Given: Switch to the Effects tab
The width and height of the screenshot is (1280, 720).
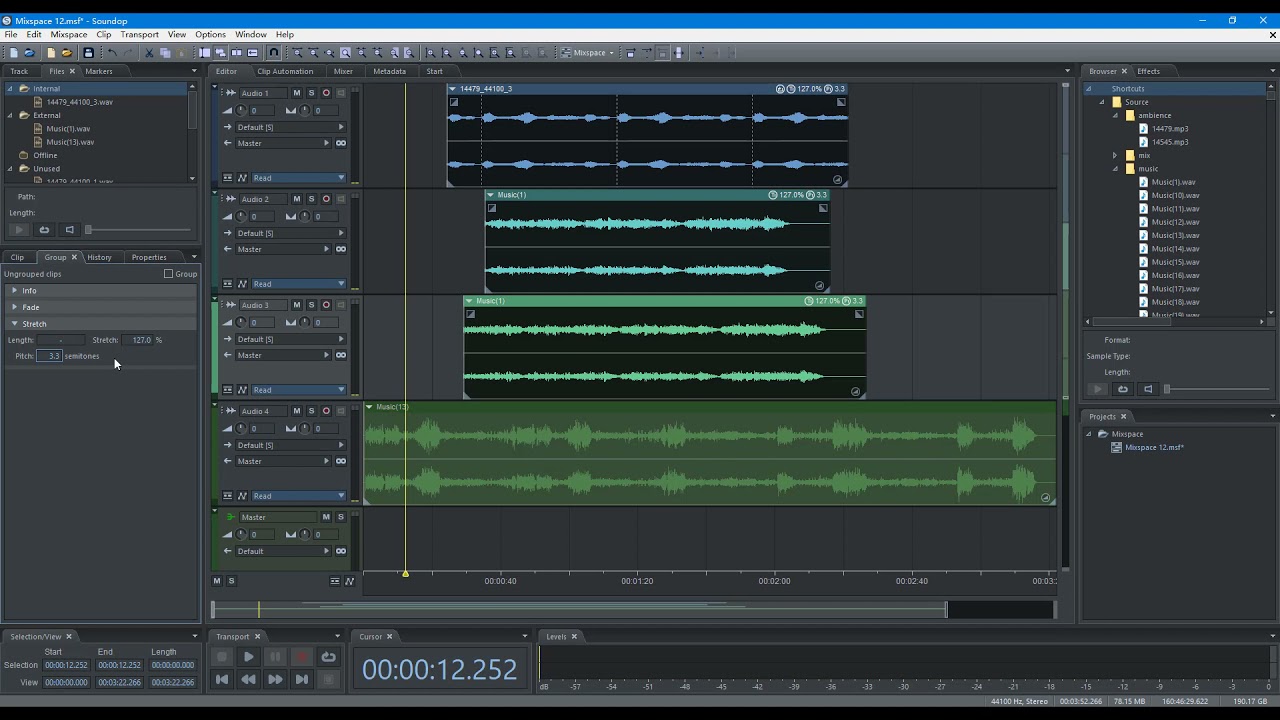Looking at the screenshot, I should pos(1148,71).
